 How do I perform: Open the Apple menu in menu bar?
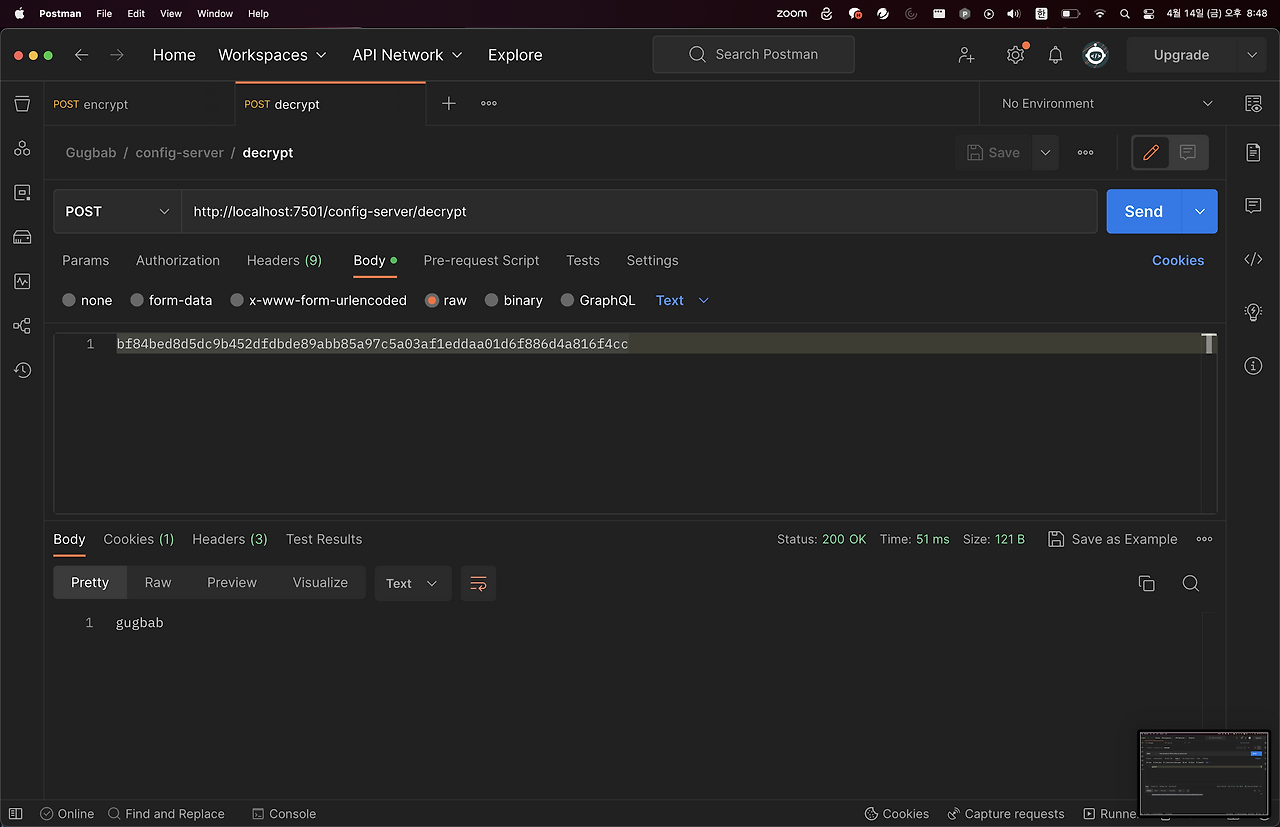coord(17,13)
